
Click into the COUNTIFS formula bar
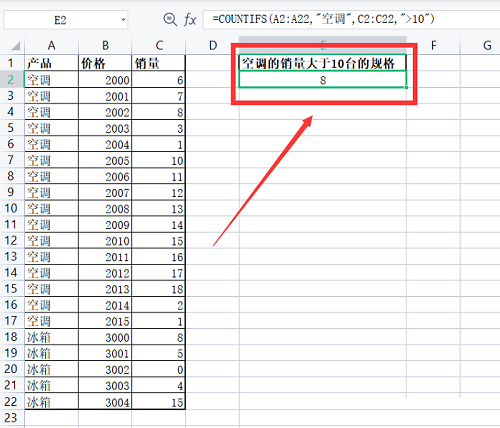coord(351,19)
